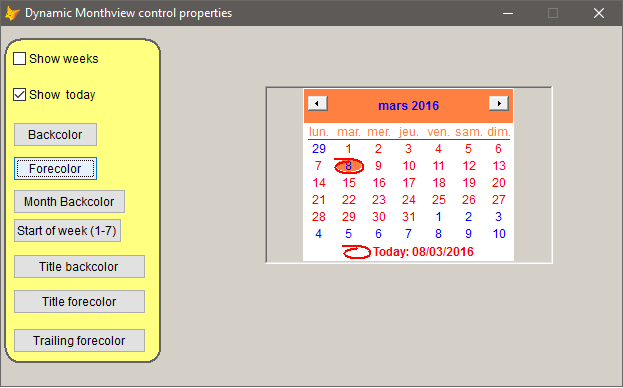This screenshot has width=623, height=388.
Task: Select day 18 in the calendar
Action: [439, 183]
